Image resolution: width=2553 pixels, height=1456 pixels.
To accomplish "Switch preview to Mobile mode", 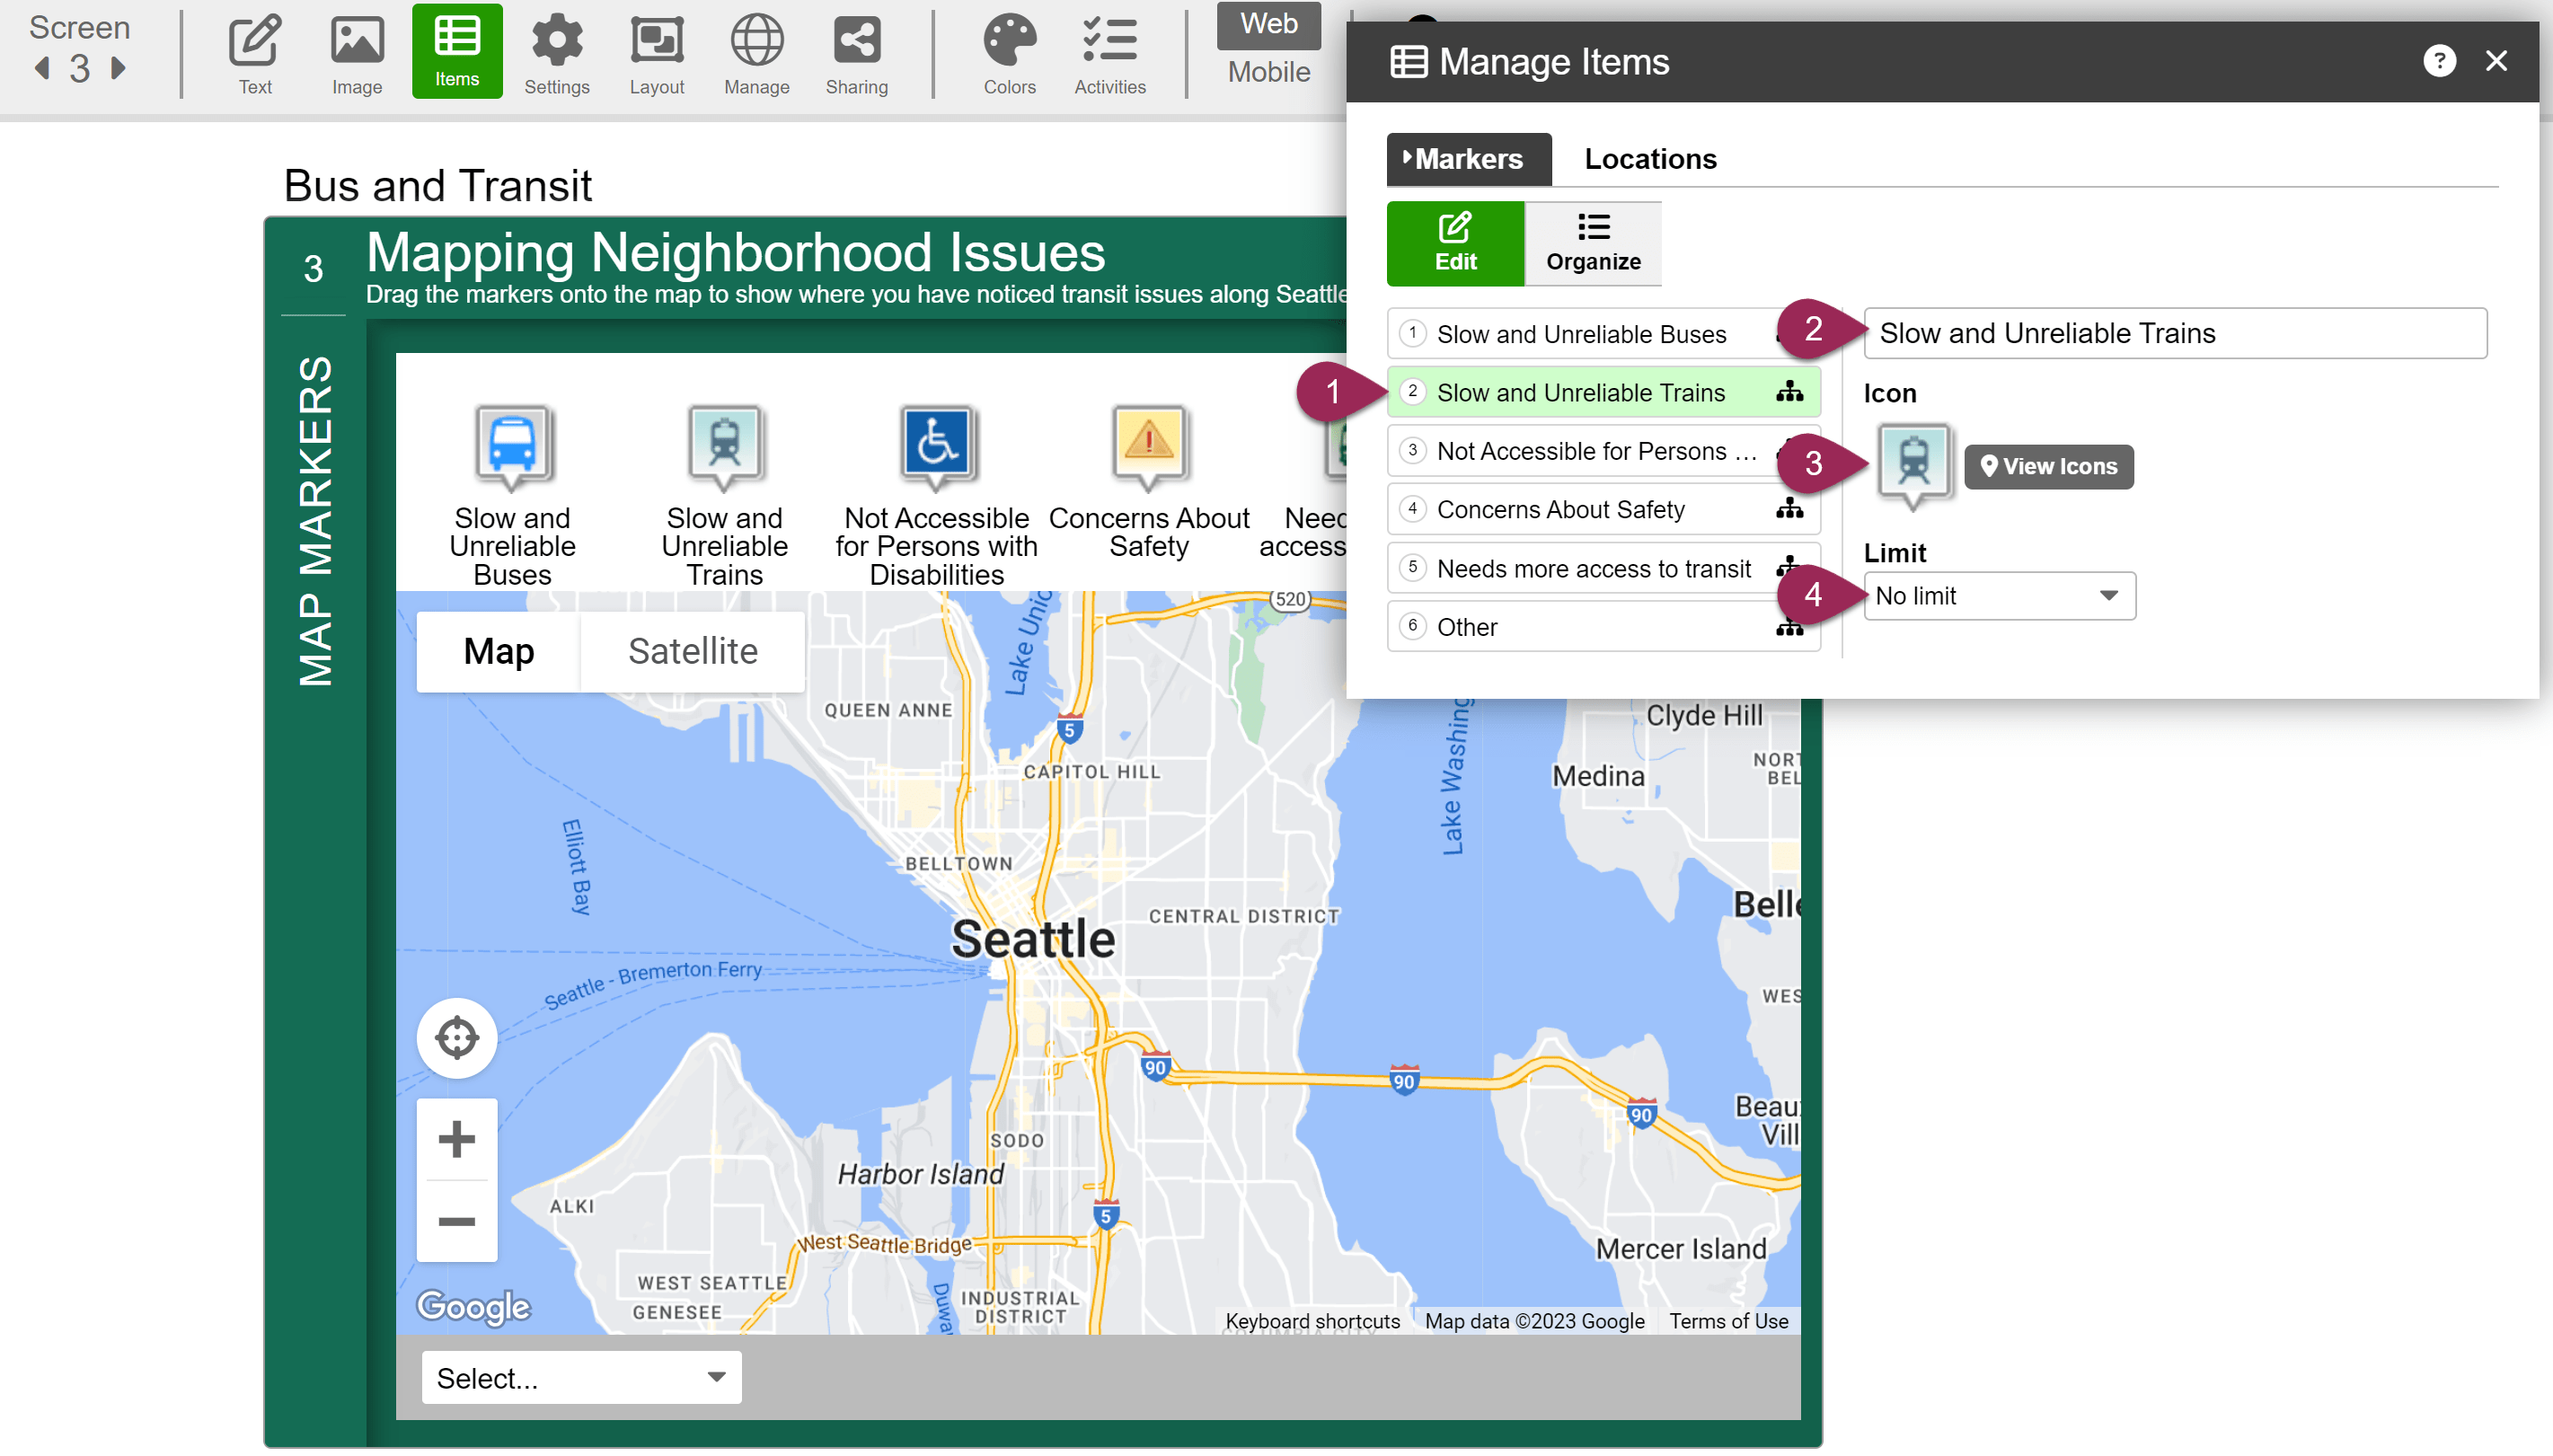I will pyautogui.click(x=1268, y=72).
